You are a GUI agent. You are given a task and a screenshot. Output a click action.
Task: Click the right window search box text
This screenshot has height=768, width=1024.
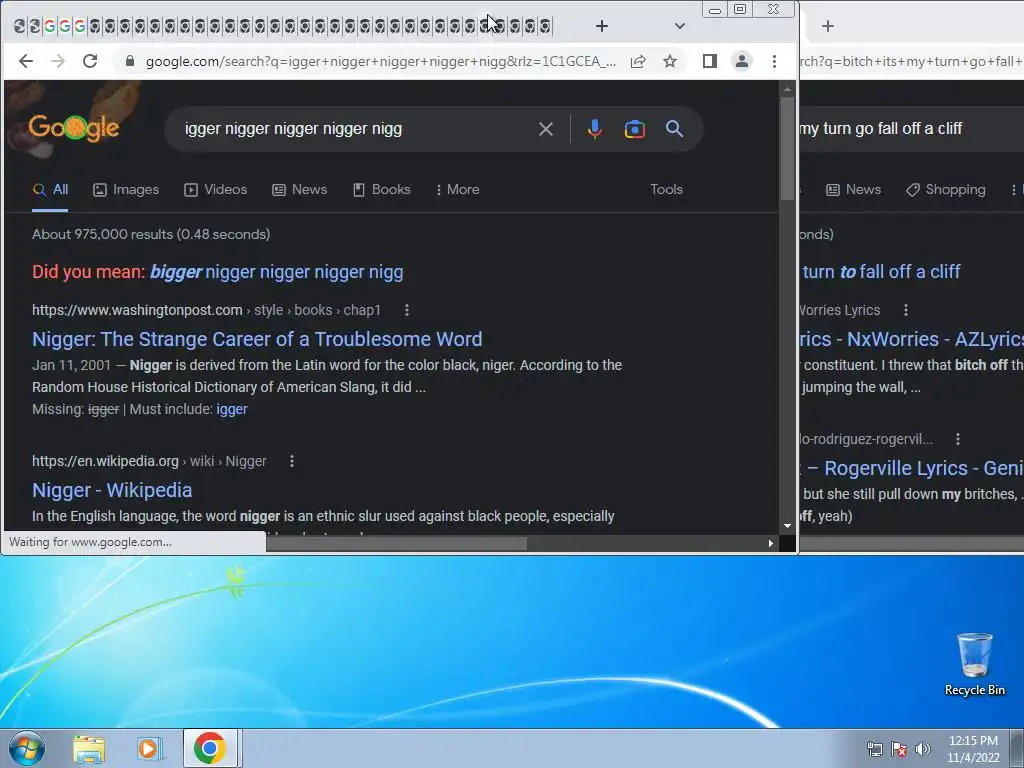click(x=881, y=129)
